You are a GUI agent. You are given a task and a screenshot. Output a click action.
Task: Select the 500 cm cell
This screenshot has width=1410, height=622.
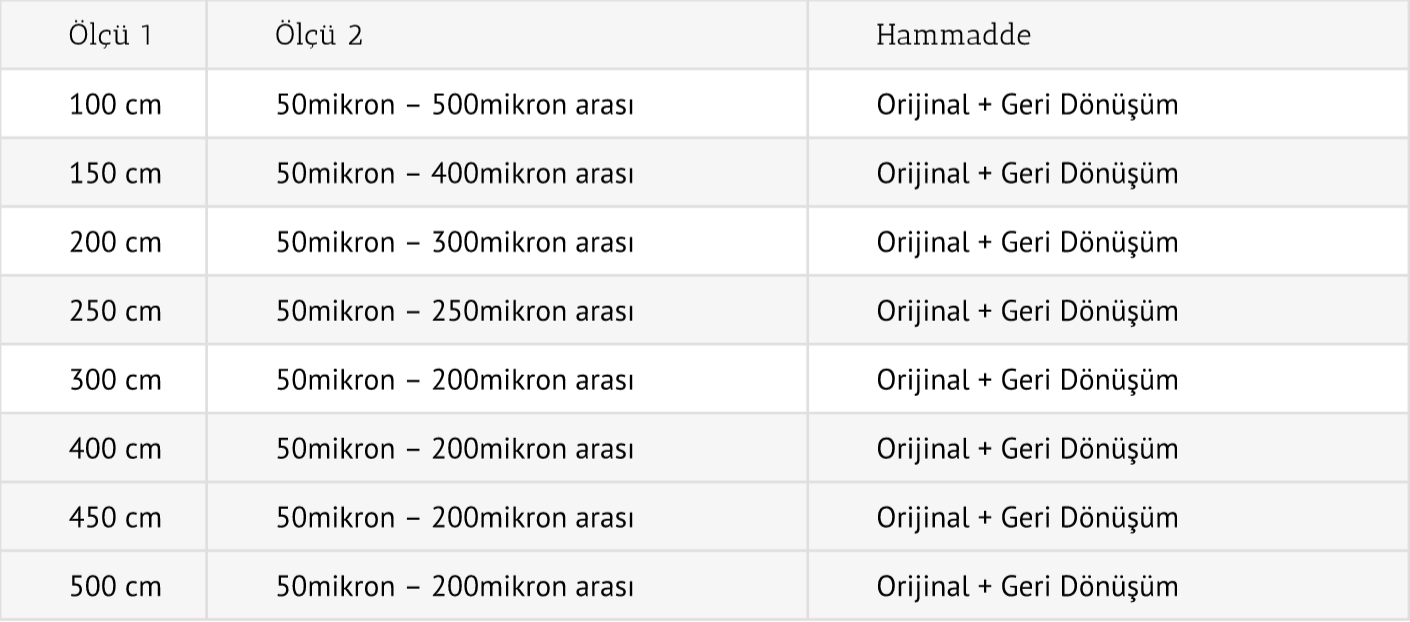pos(115,586)
